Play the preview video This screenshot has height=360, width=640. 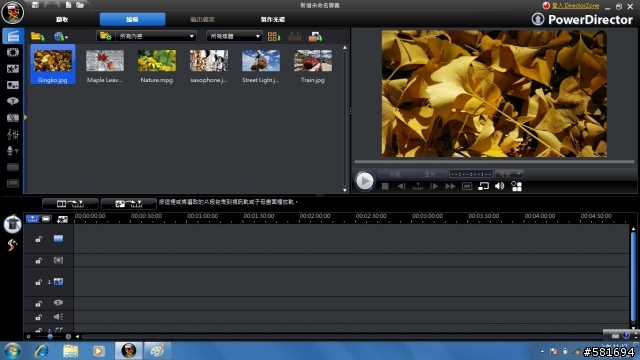click(x=364, y=181)
